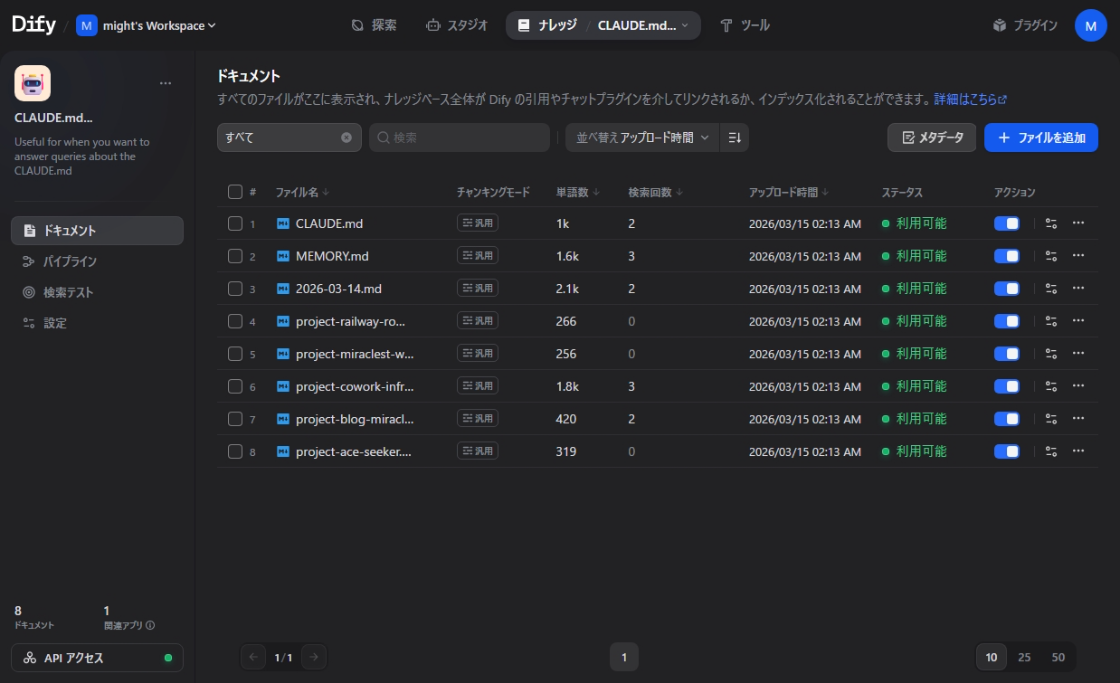Open chunk settings icon for MEMORY.md row
The width and height of the screenshot is (1120, 683).
[1051, 256]
